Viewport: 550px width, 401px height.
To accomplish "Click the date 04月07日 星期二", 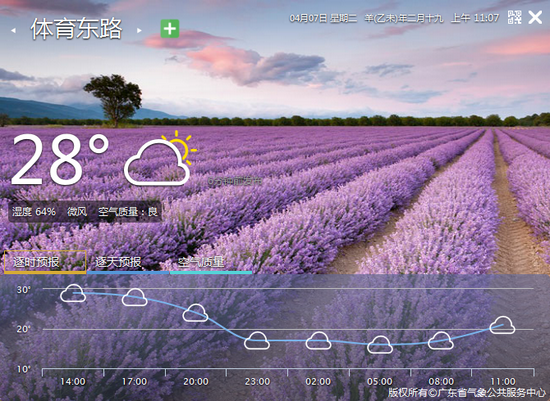I will point(323,18).
